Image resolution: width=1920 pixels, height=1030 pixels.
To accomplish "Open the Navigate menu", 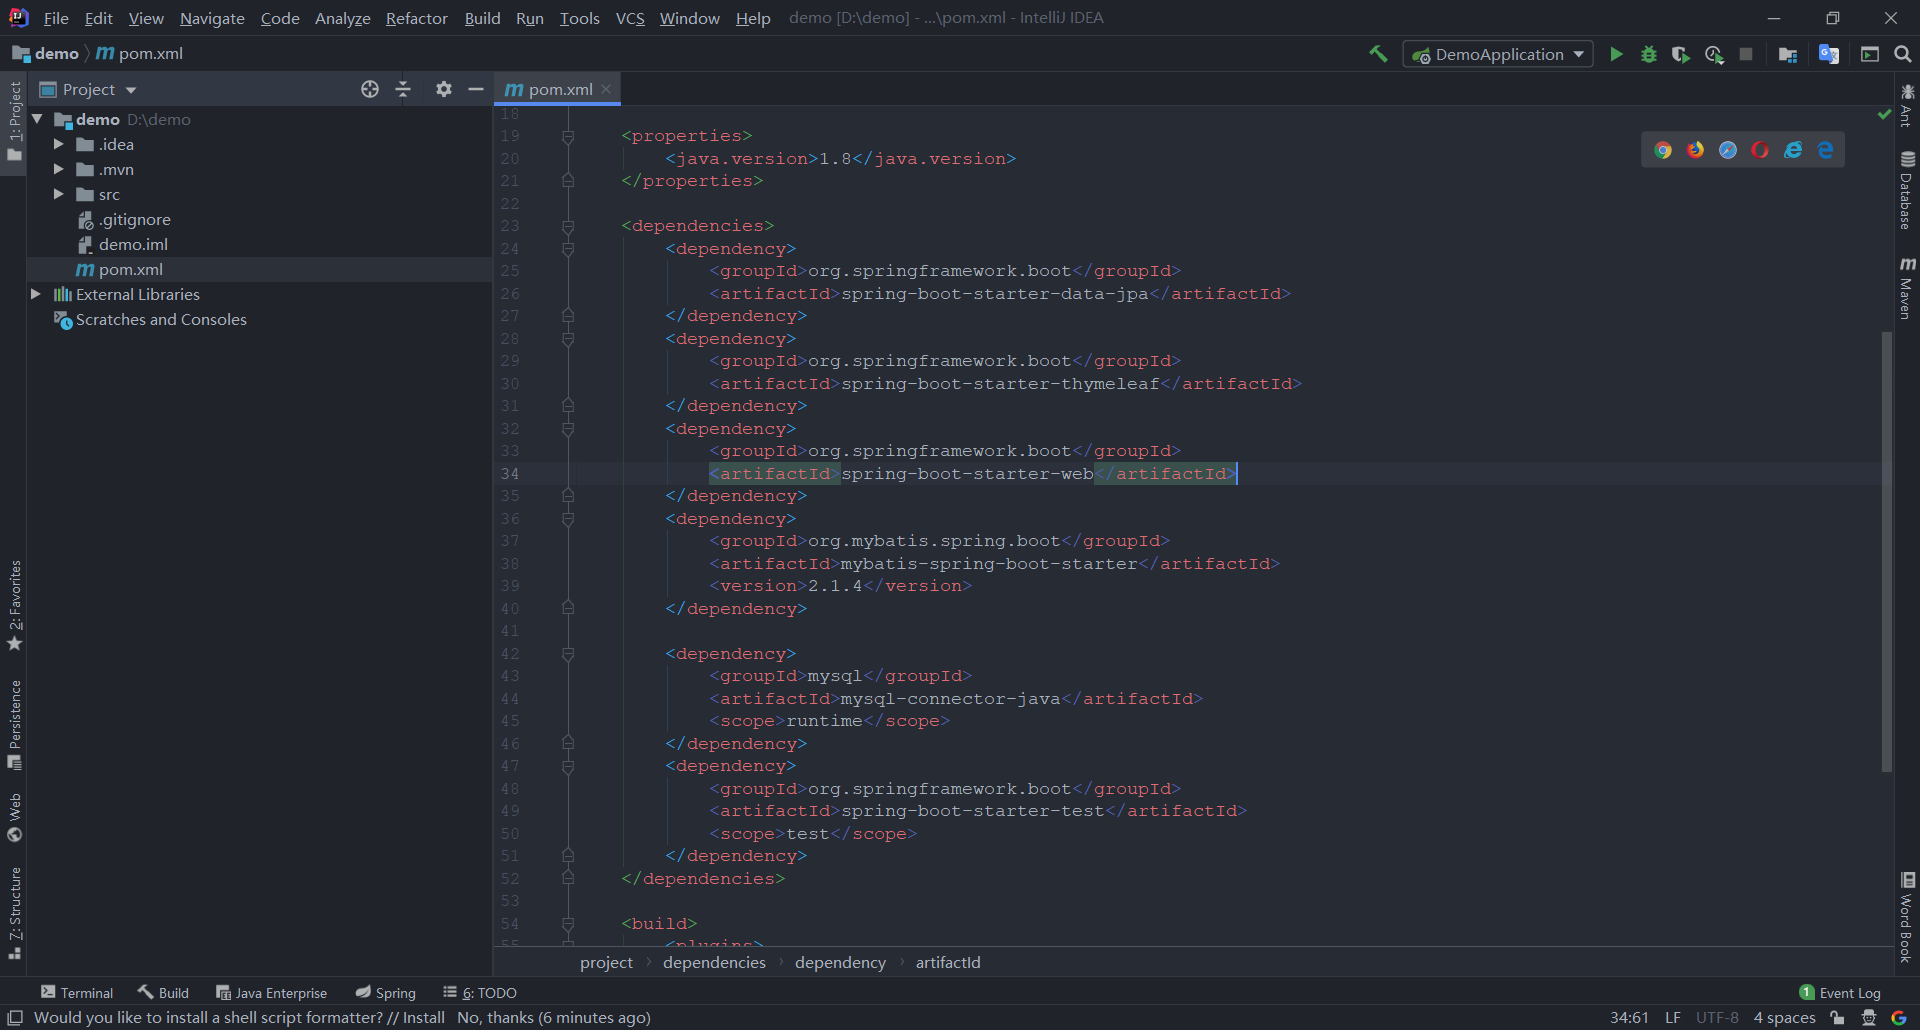I will (x=212, y=18).
